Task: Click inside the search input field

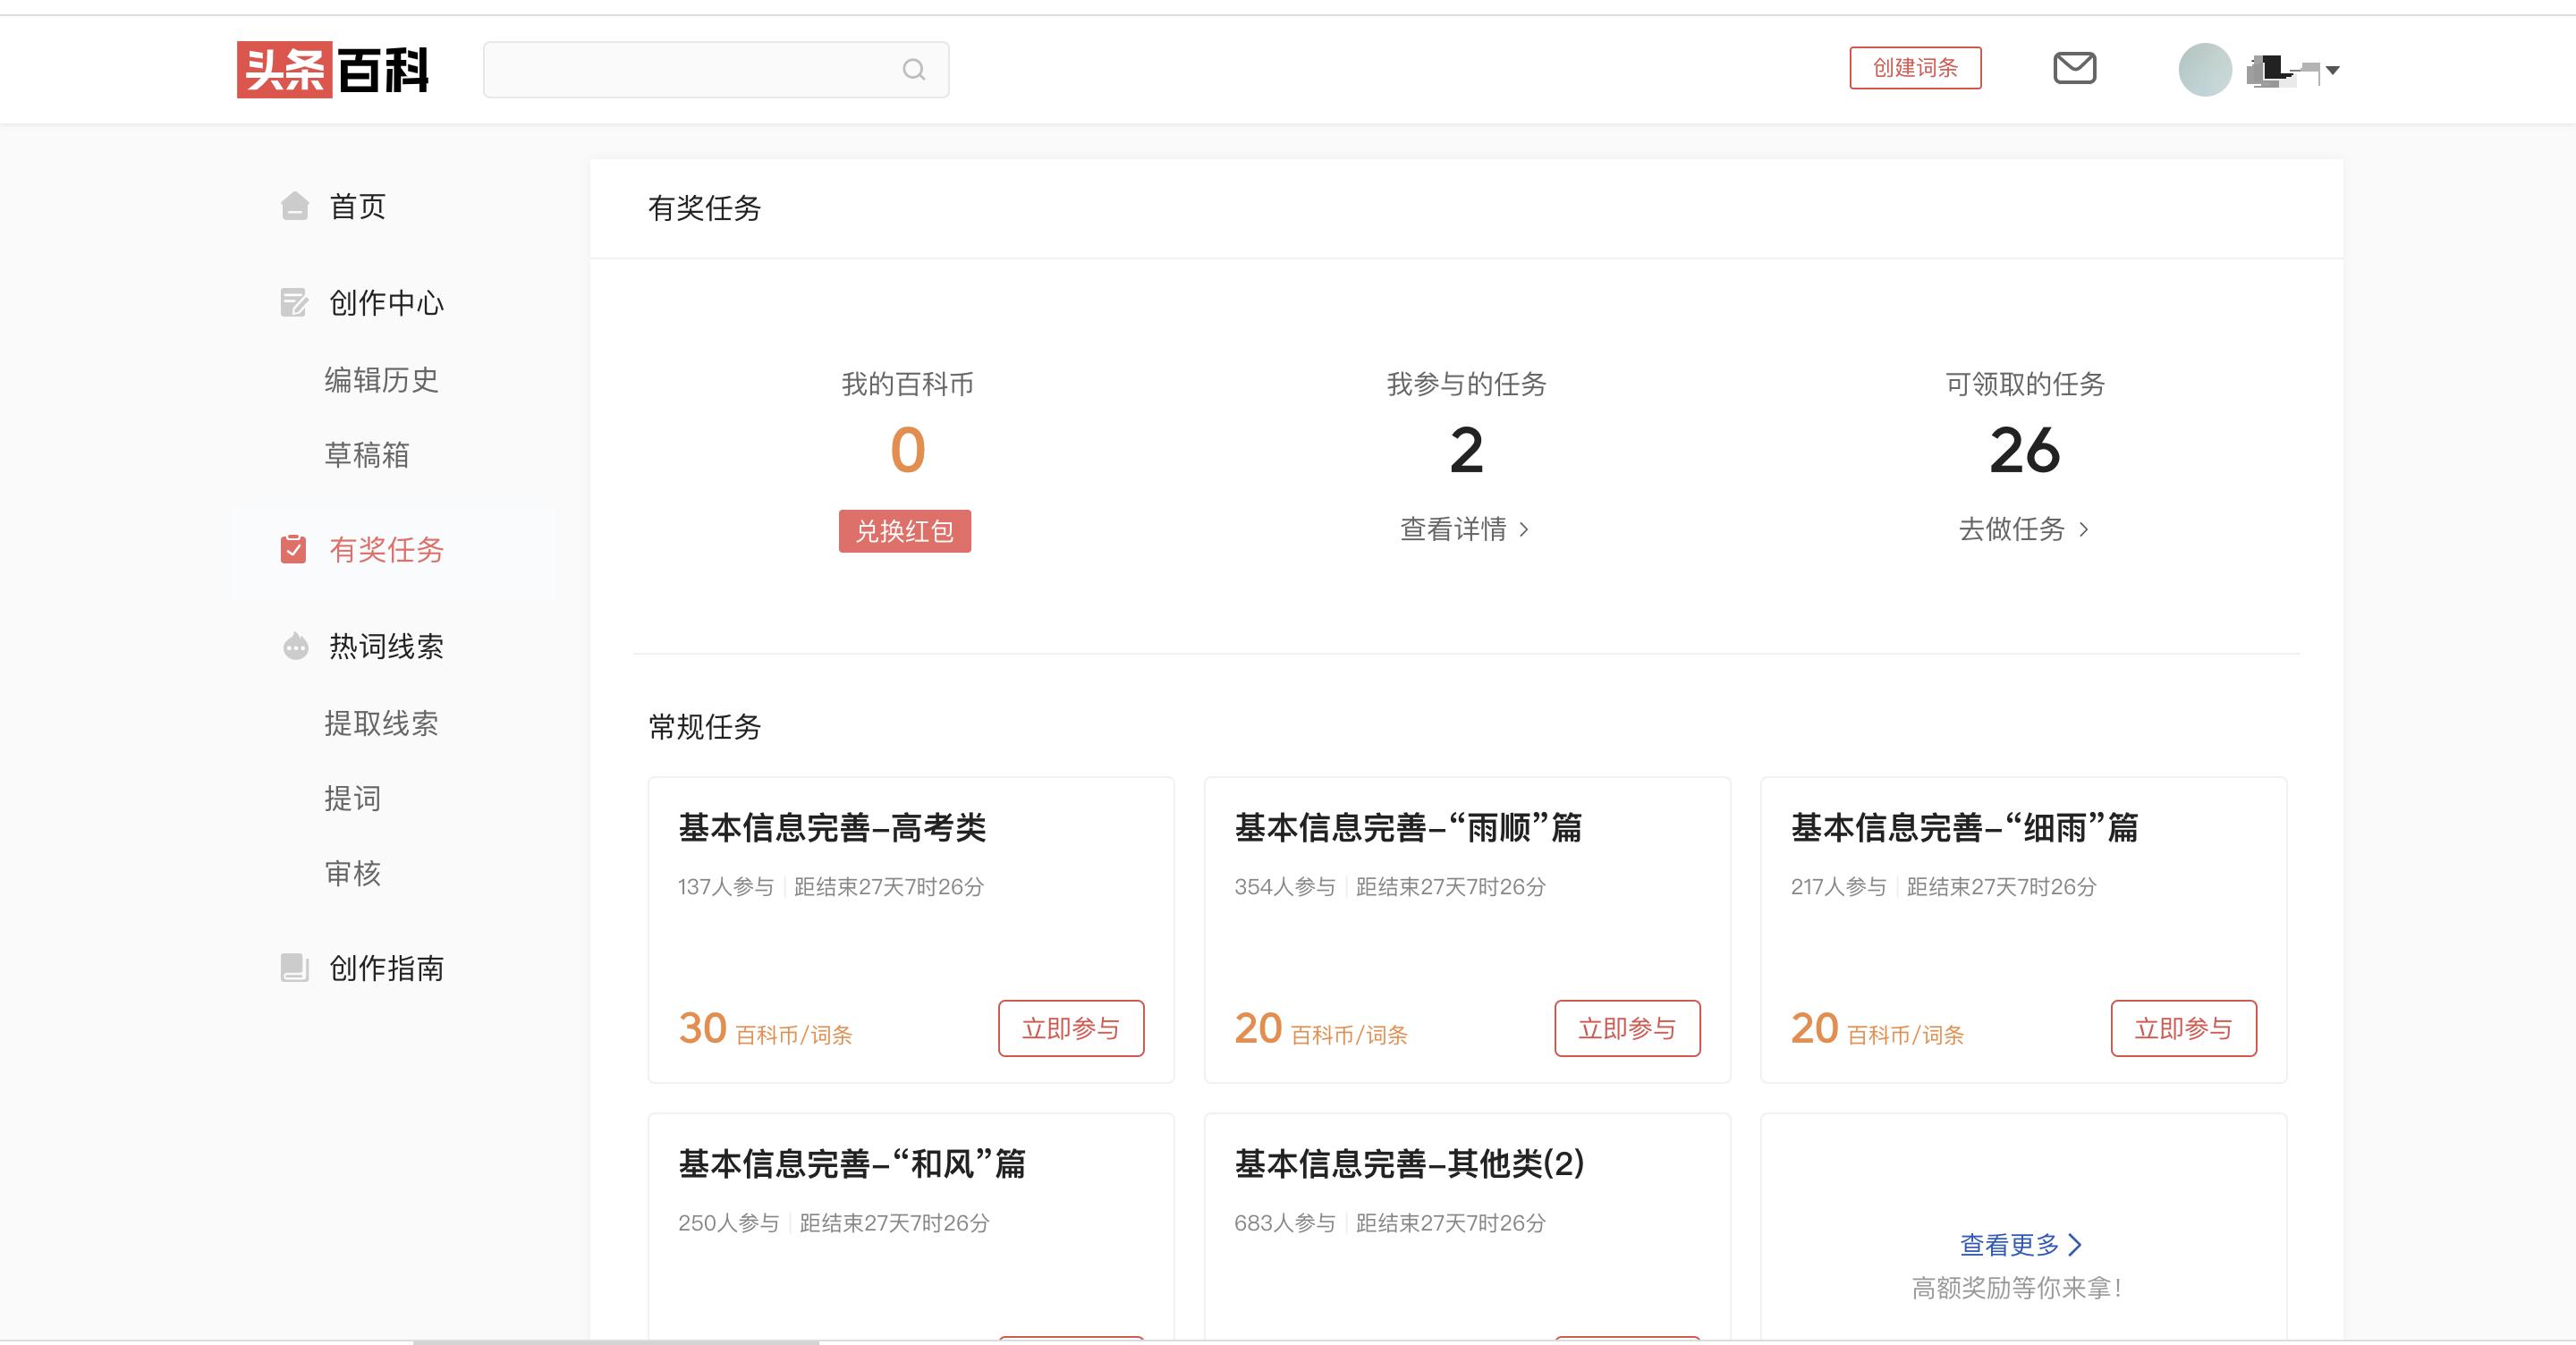Action: pyautogui.click(x=700, y=69)
